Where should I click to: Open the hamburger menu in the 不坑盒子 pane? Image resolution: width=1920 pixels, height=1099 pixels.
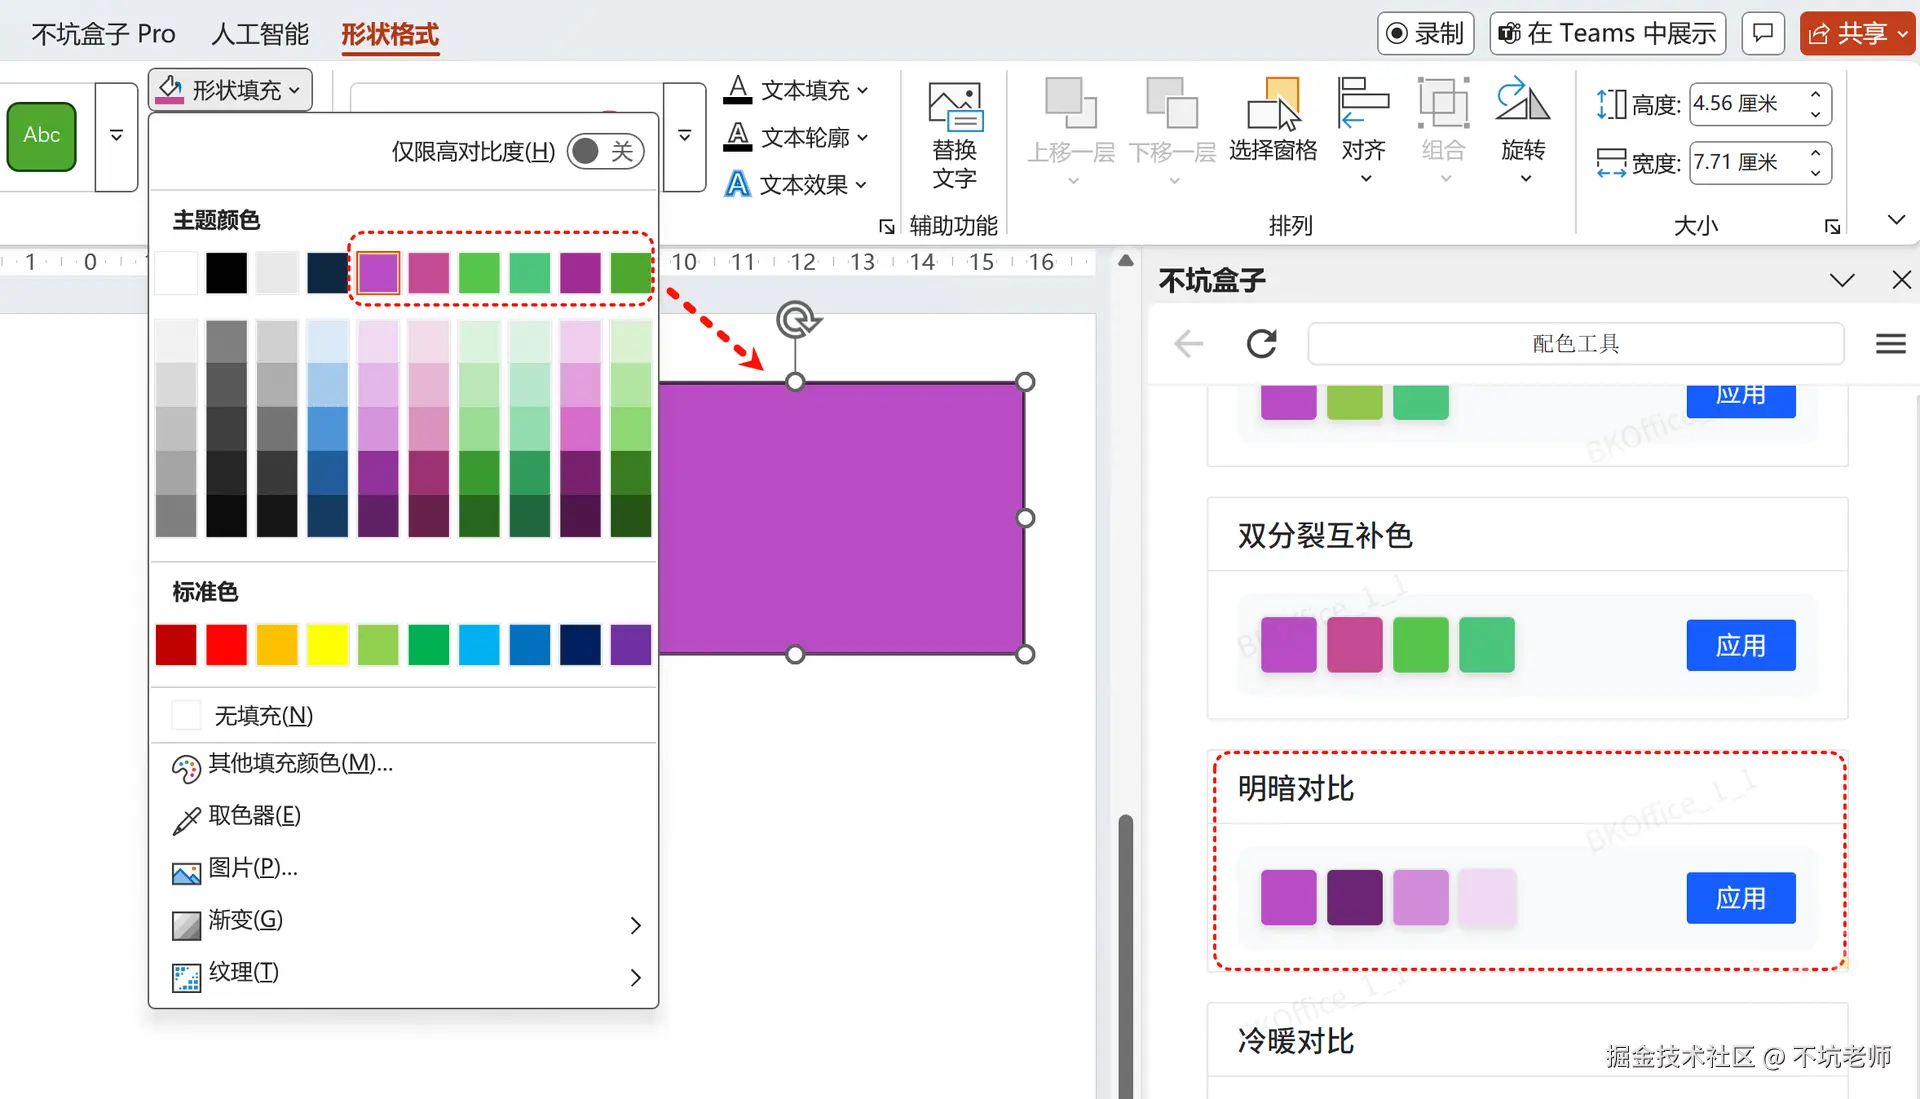point(1890,344)
